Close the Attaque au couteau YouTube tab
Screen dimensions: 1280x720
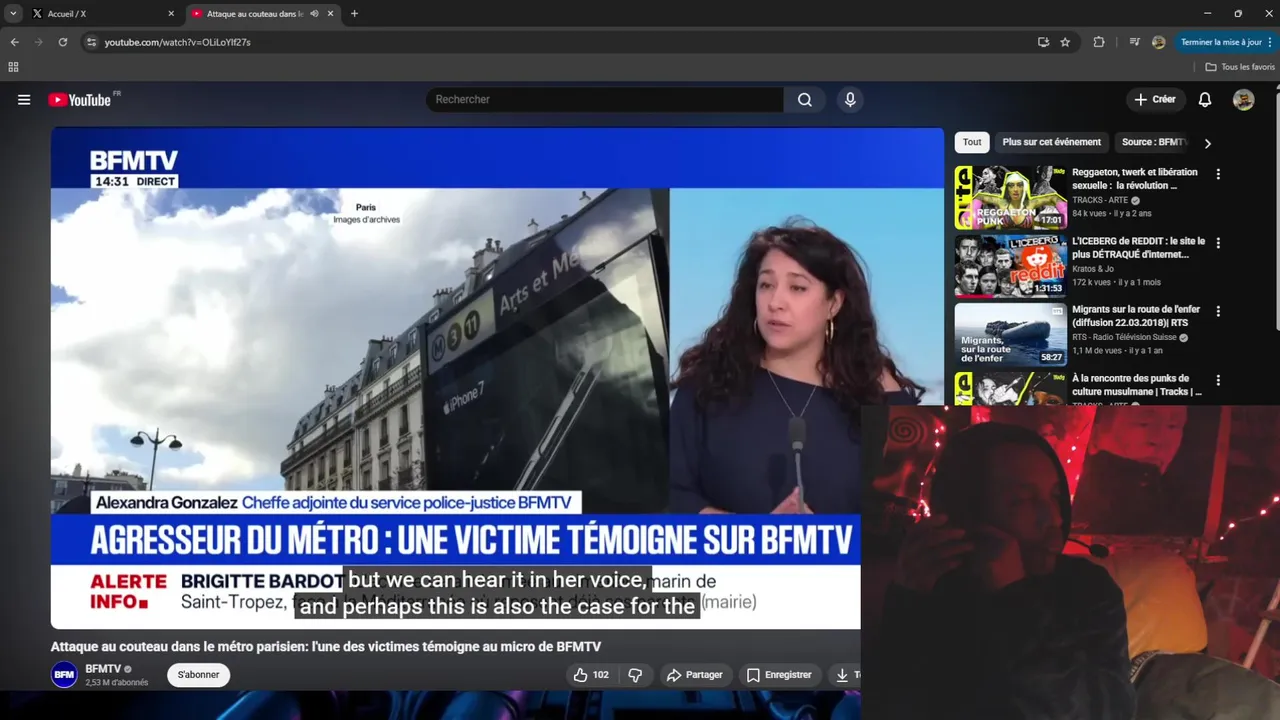pos(330,14)
